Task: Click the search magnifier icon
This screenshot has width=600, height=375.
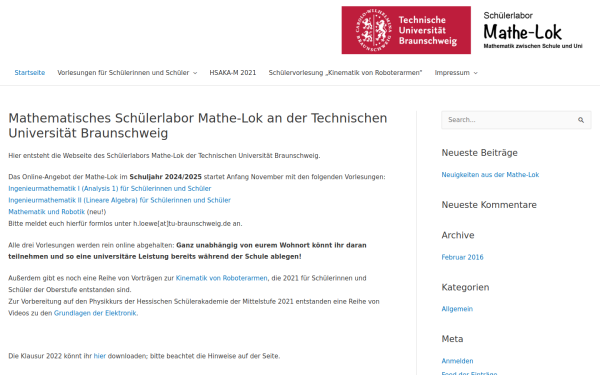Action: pos(581,120)
